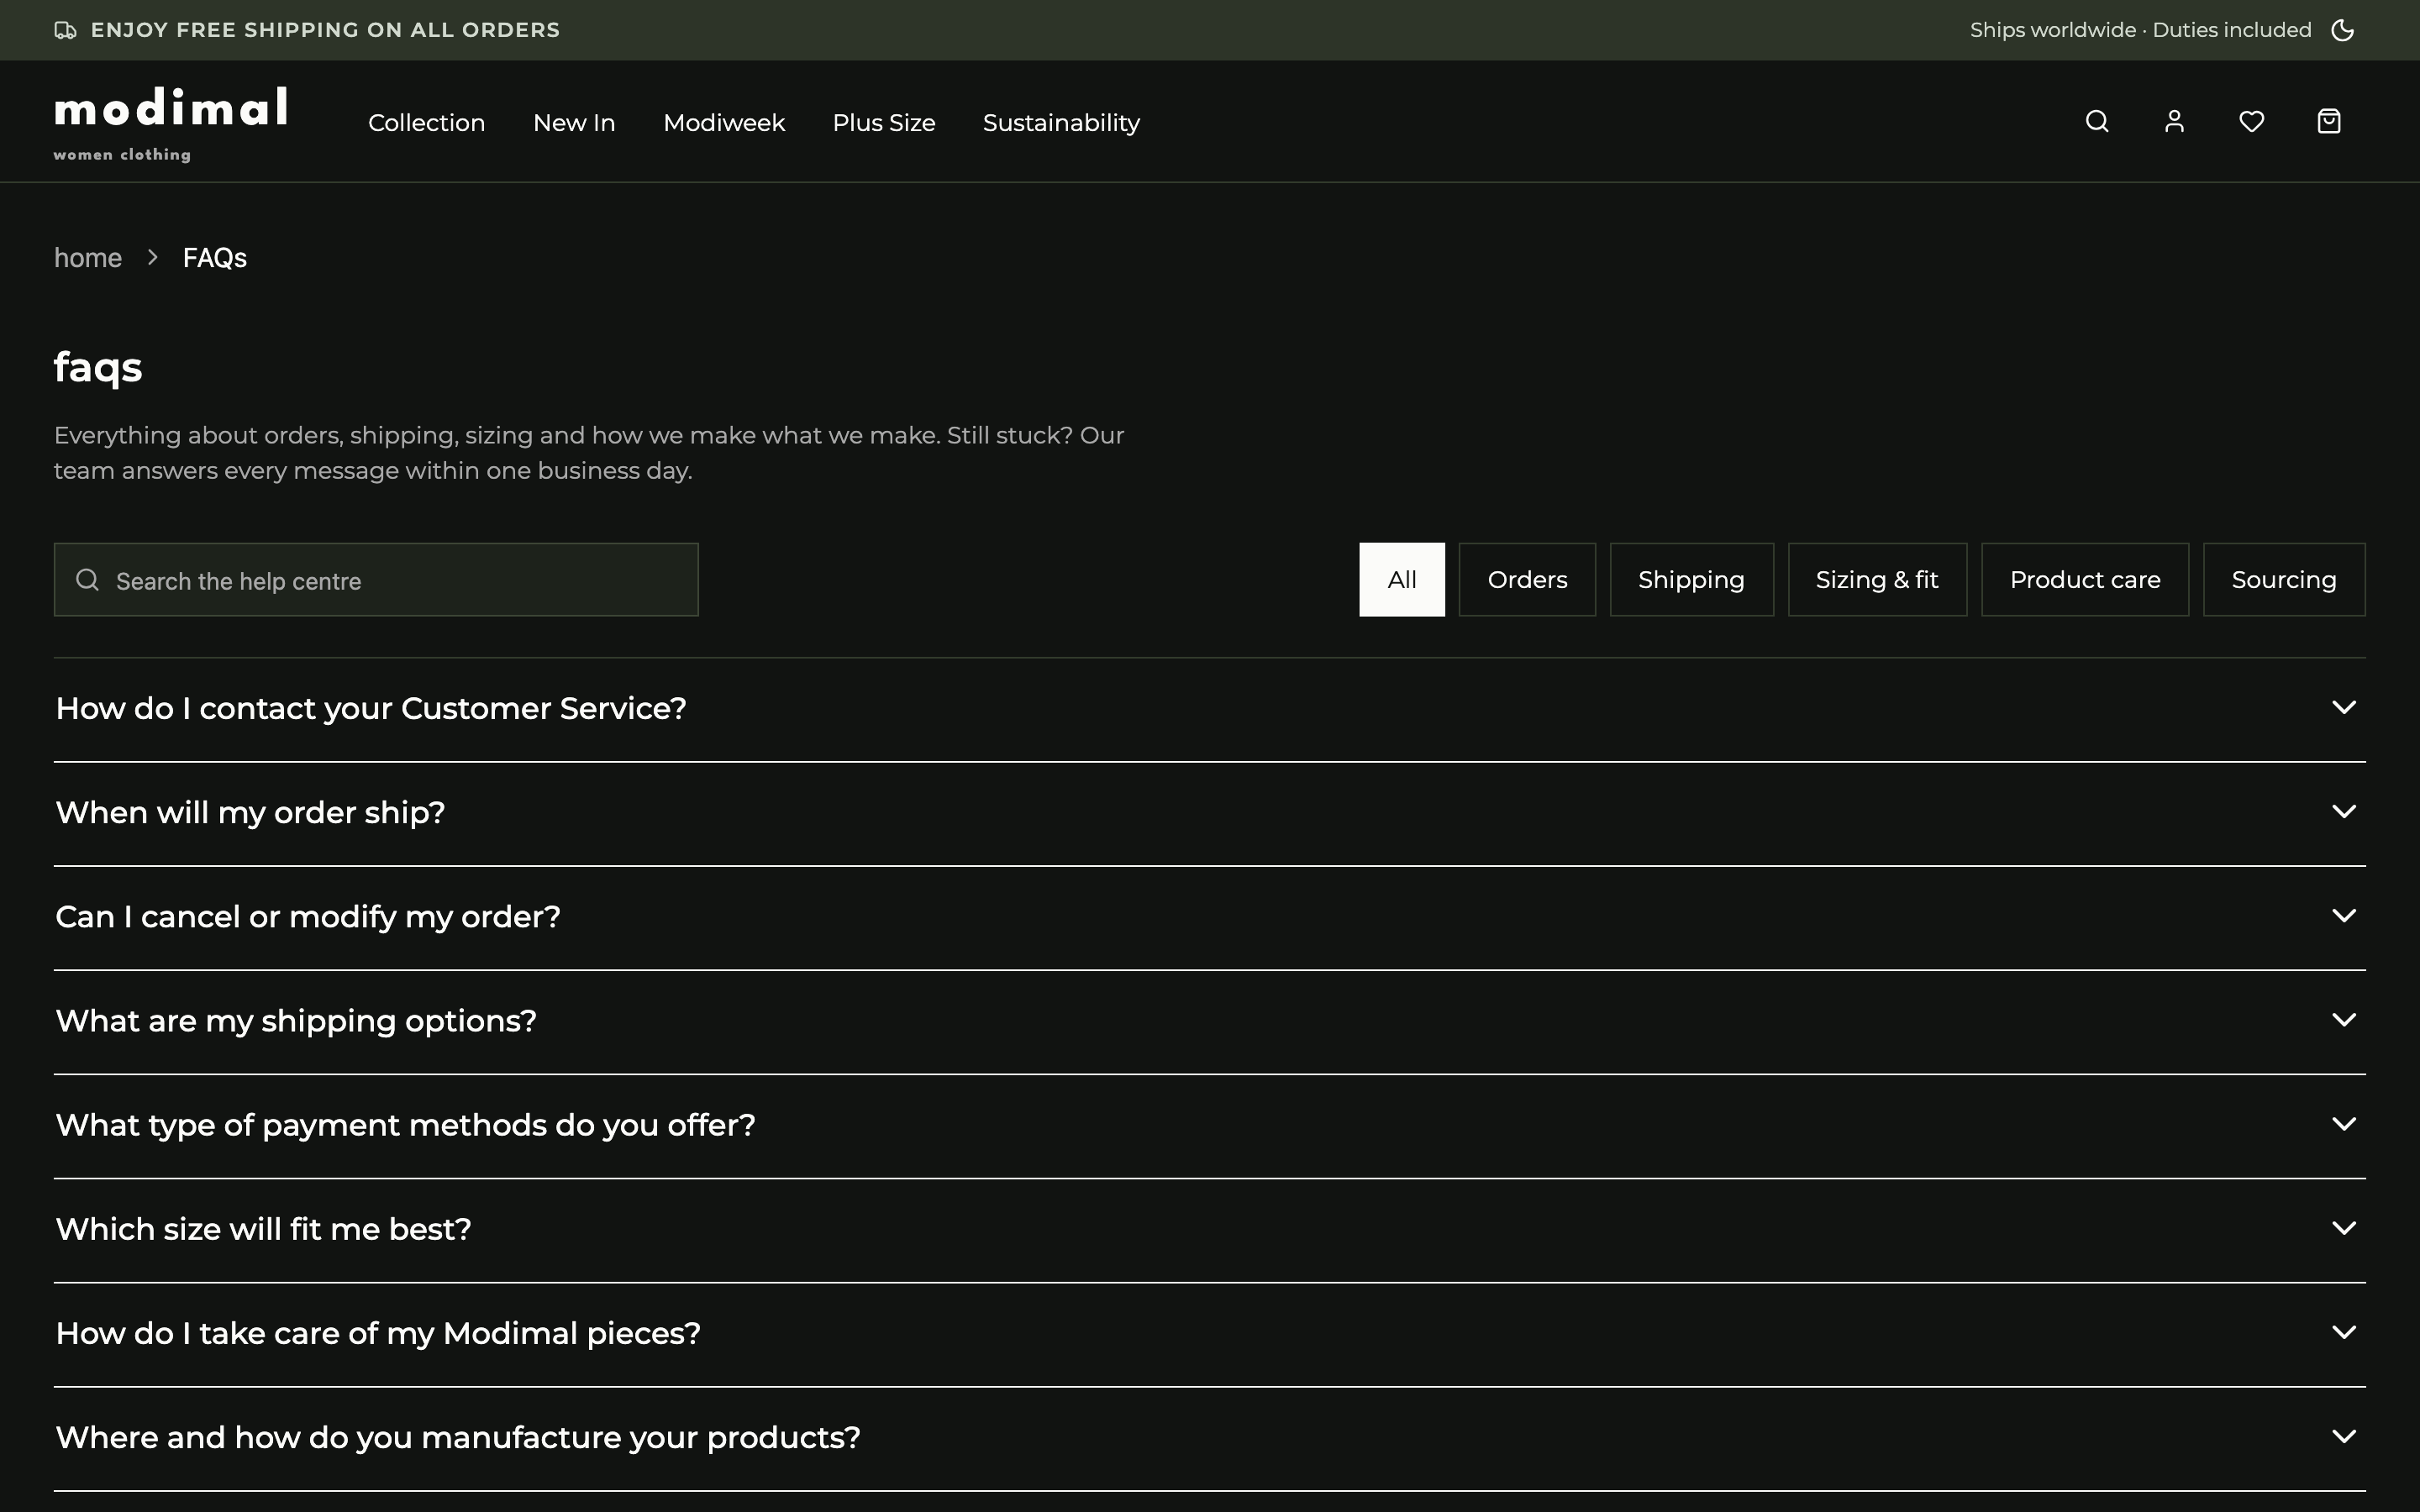Click the Modimal logo
The height and width of the screenshot is (1512, 2420).
[x=171, y=123]
